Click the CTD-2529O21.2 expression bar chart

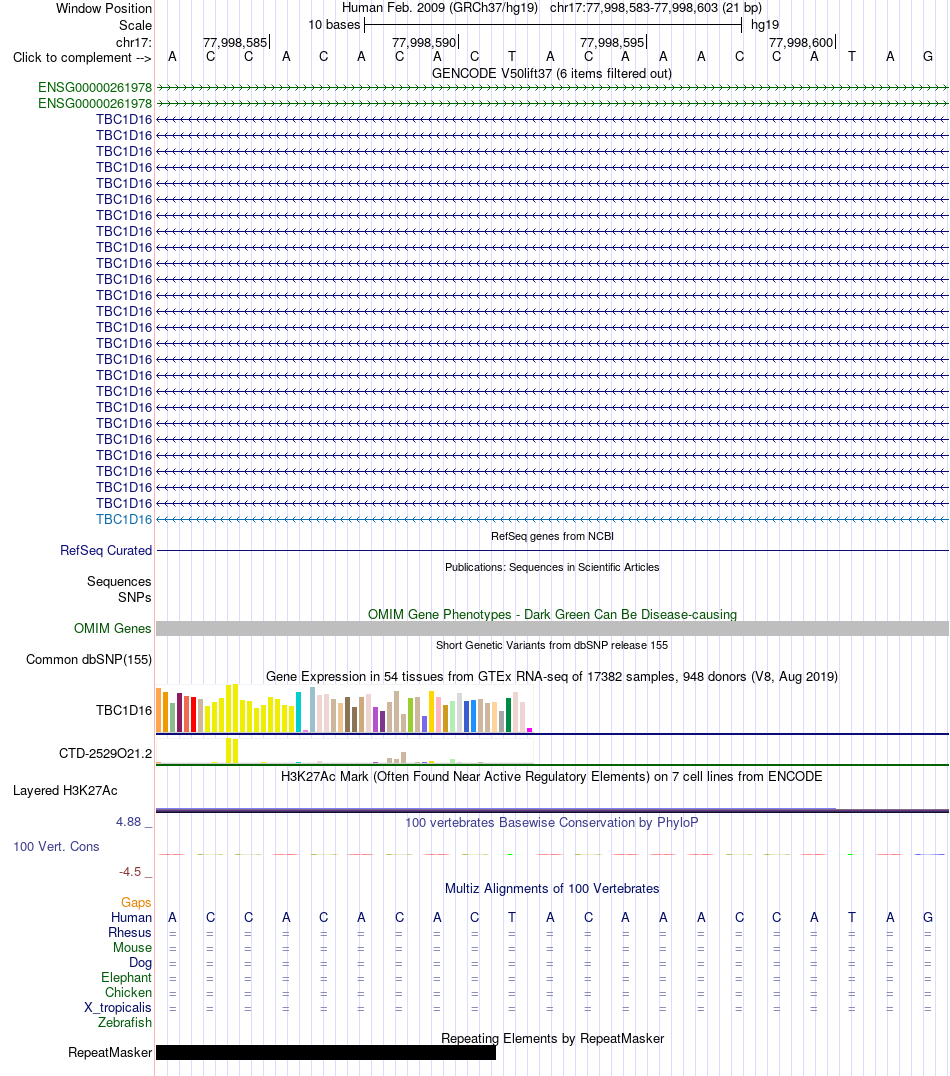(x=345, y=751)
